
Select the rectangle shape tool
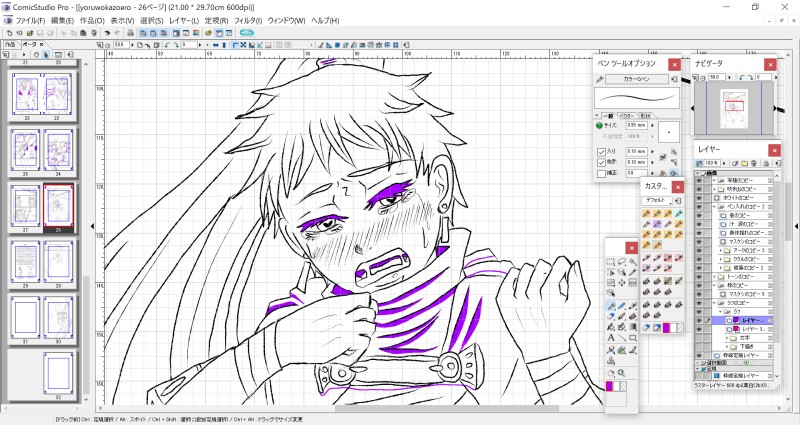(633, 337)
